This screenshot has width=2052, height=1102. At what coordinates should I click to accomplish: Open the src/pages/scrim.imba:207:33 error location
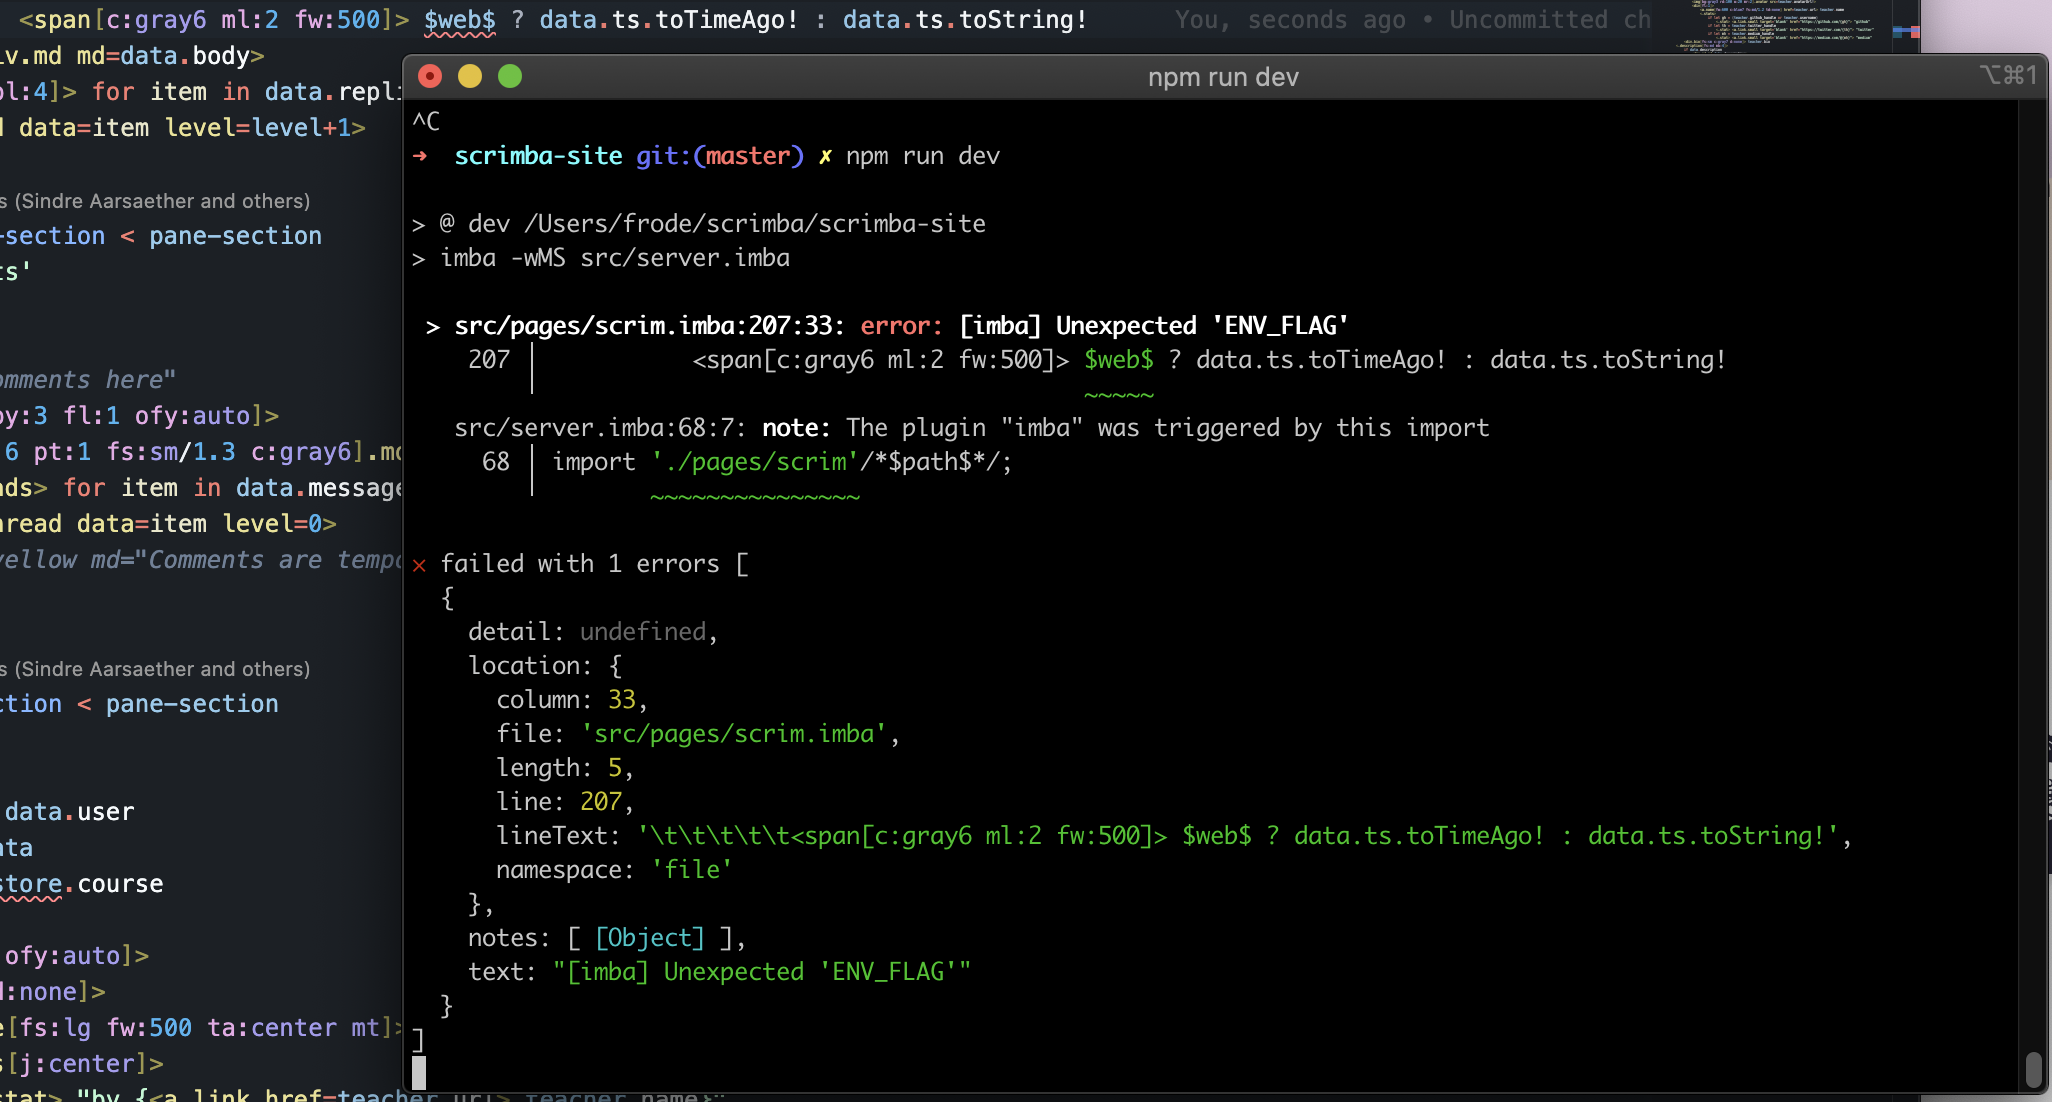(648, 324)
